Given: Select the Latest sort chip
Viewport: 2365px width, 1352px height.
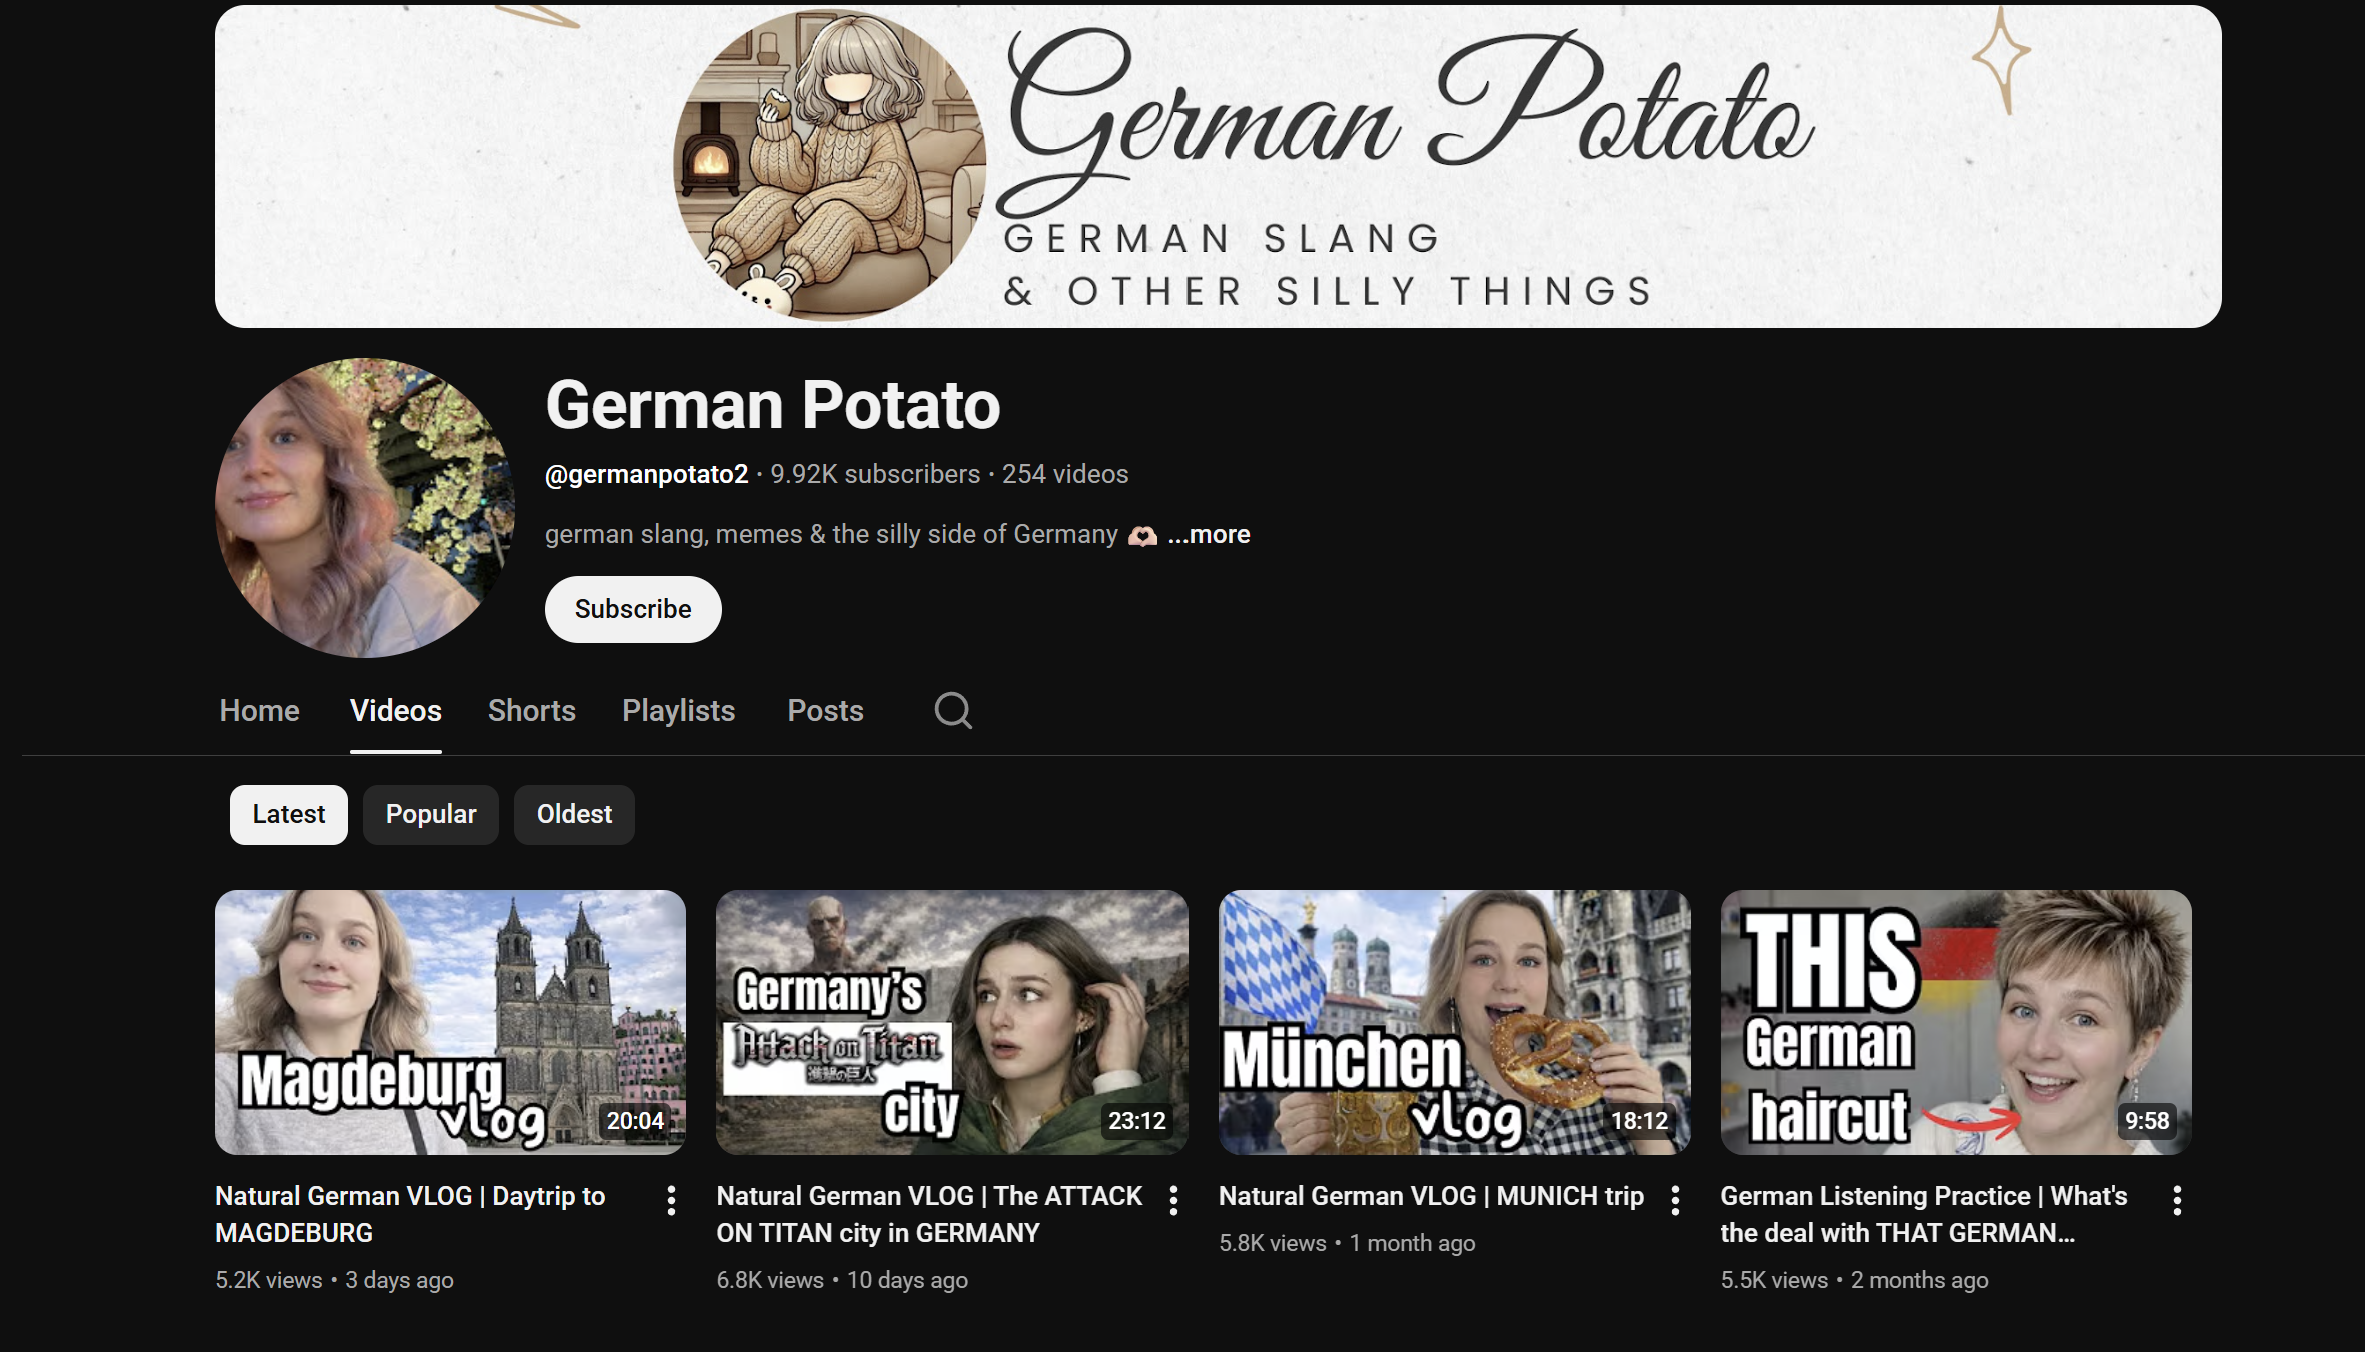Looking at the screenshot, I should 288,814.
